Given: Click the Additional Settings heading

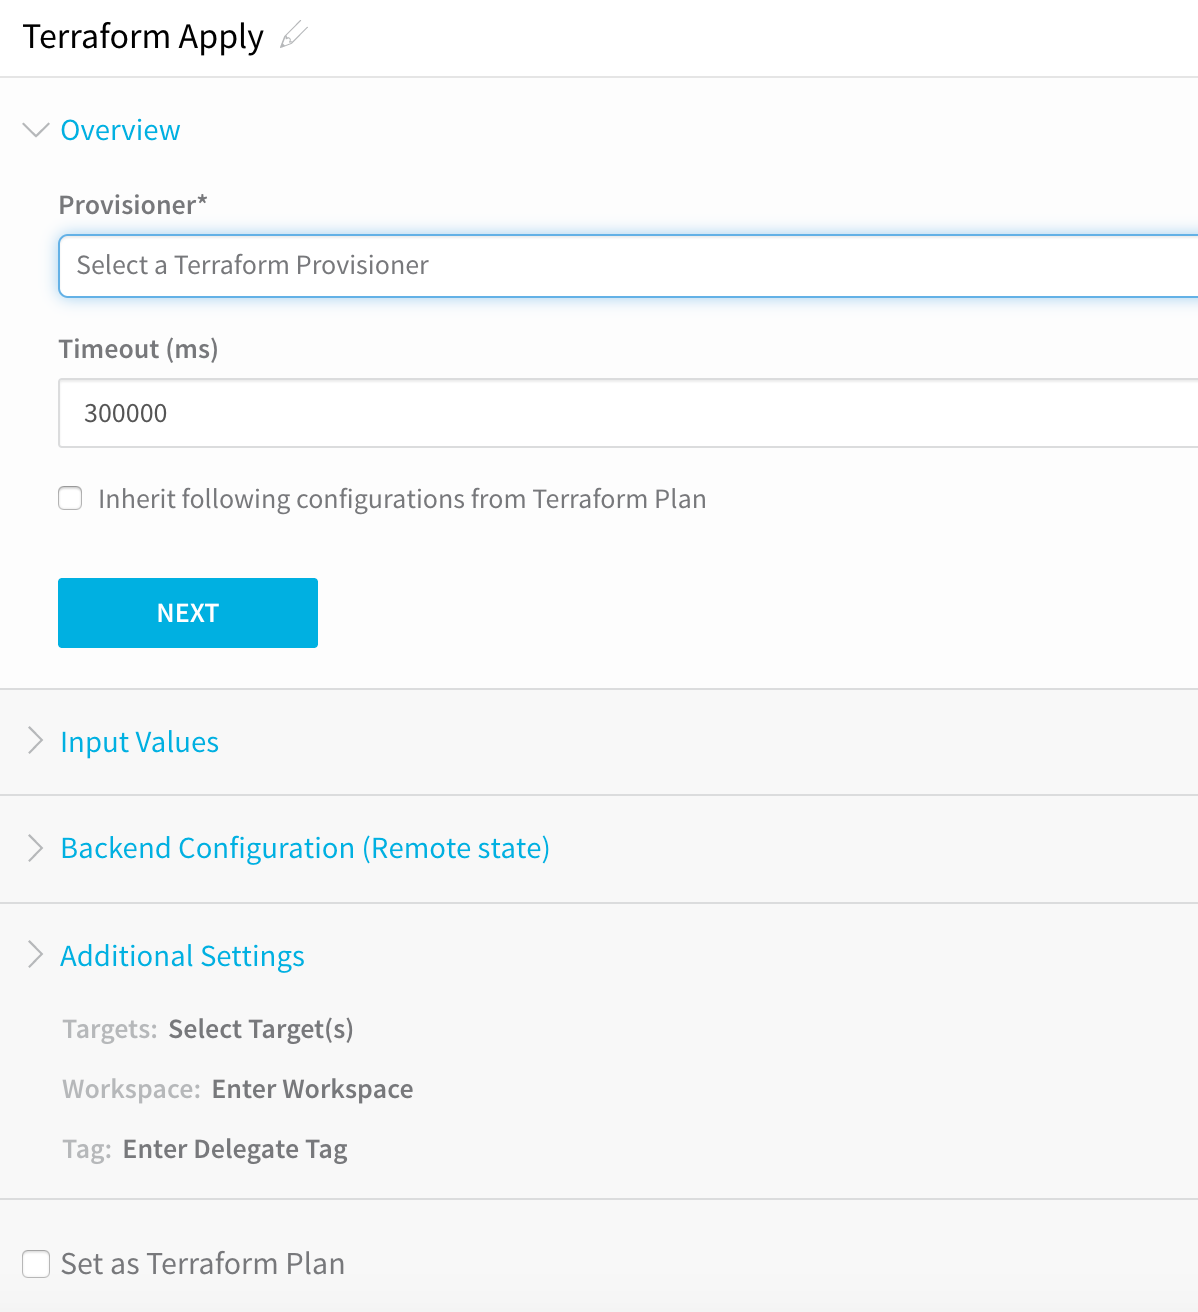Looking at the screenshot, I should (183, 956).
